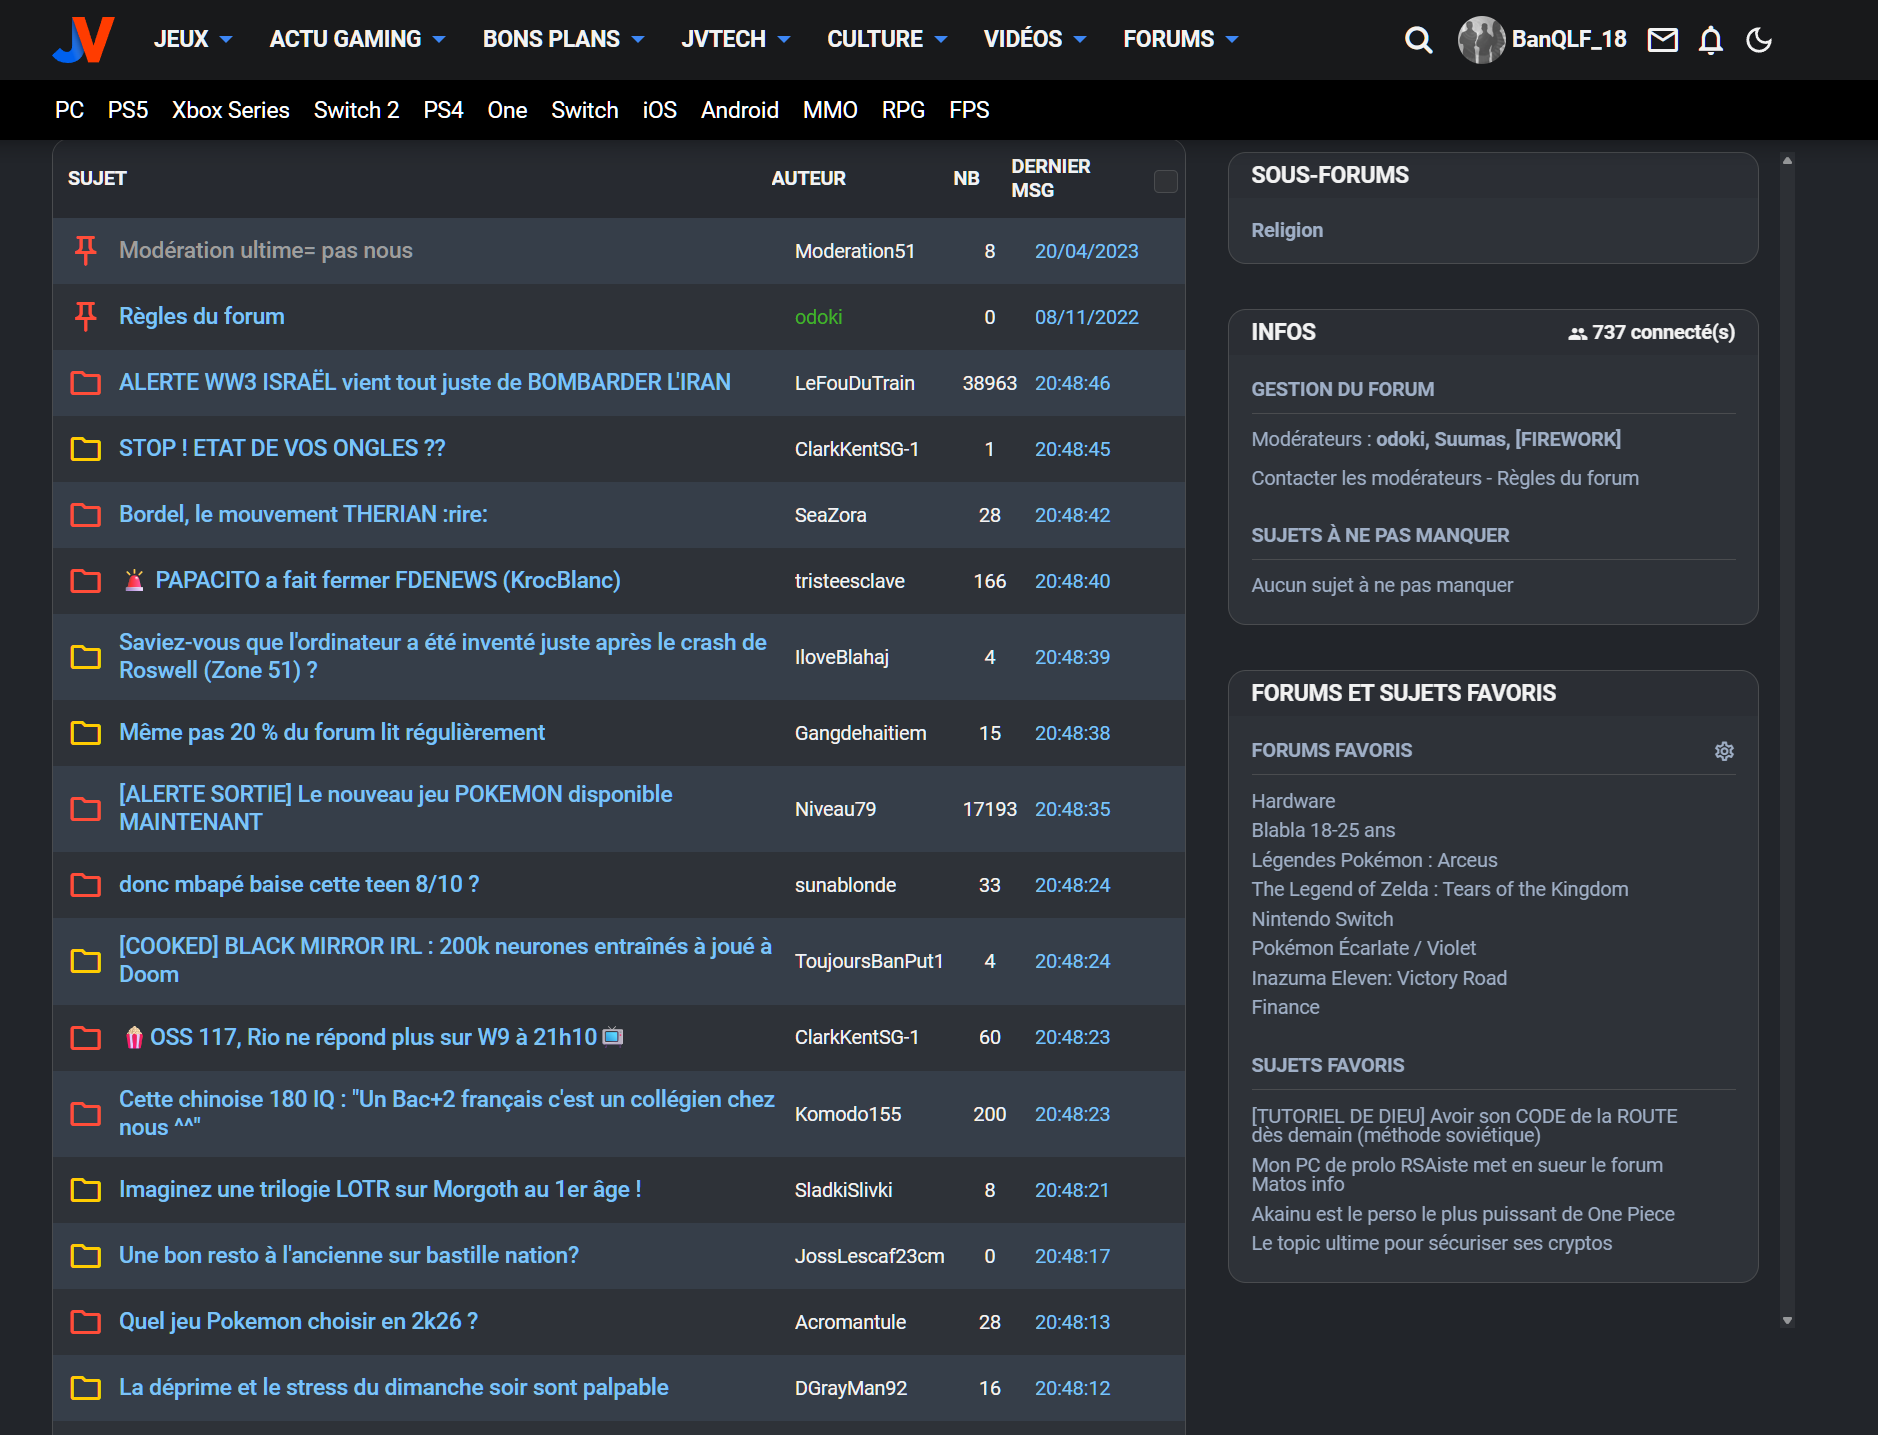This screenshot has height=1435, width=1878.
Task: Click the pin icon beside Règles du forum
Action: point(86,316)
